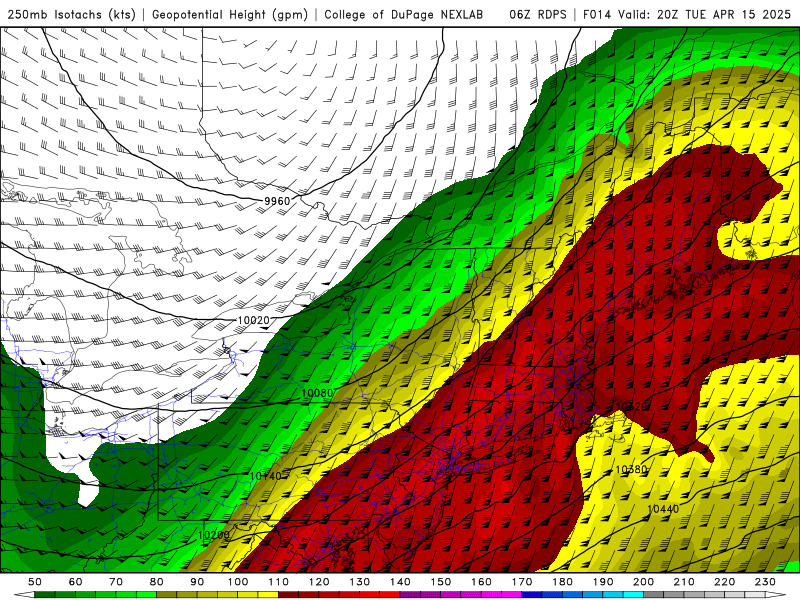Image resolution: width=800 pixels, height=600 pixels.
Task: Click the 10020 height contour label
Action: pos(254,320)
